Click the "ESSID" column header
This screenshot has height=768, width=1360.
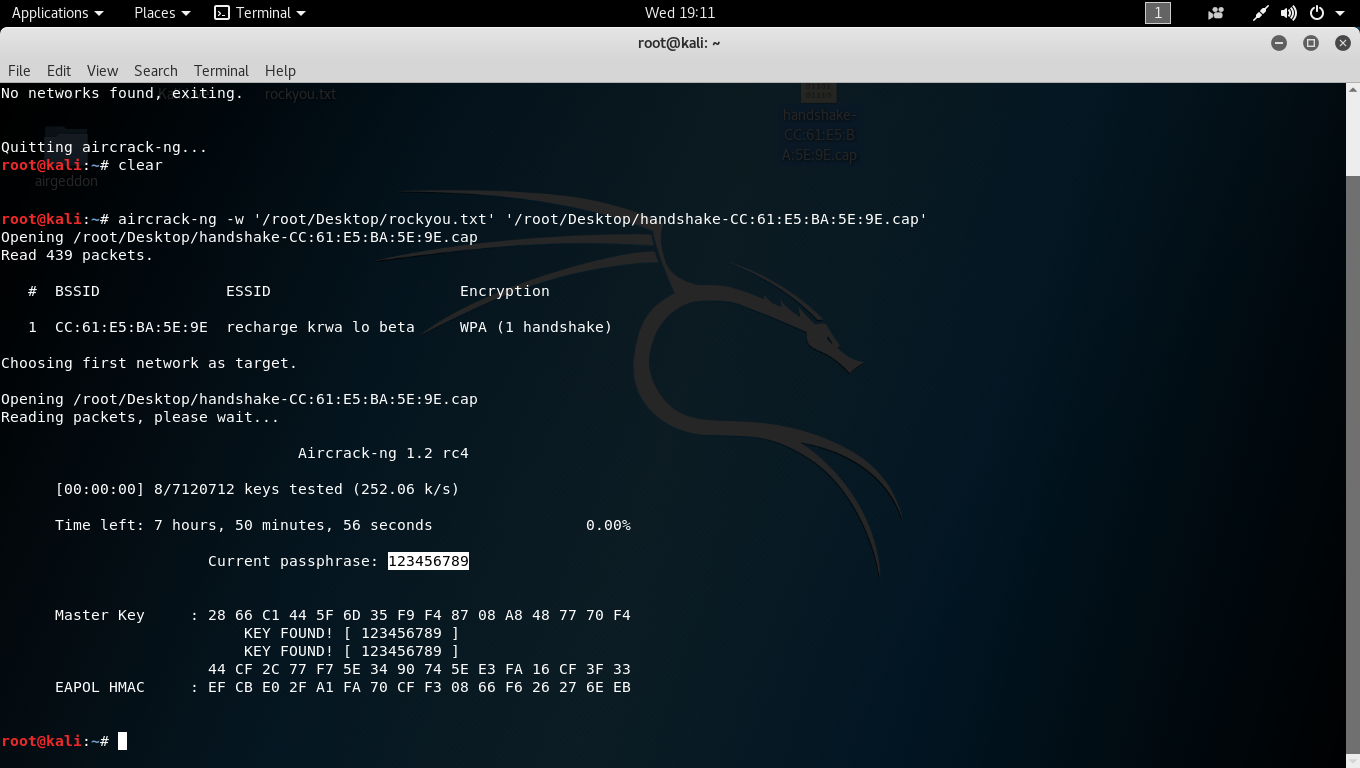[248, 291]
